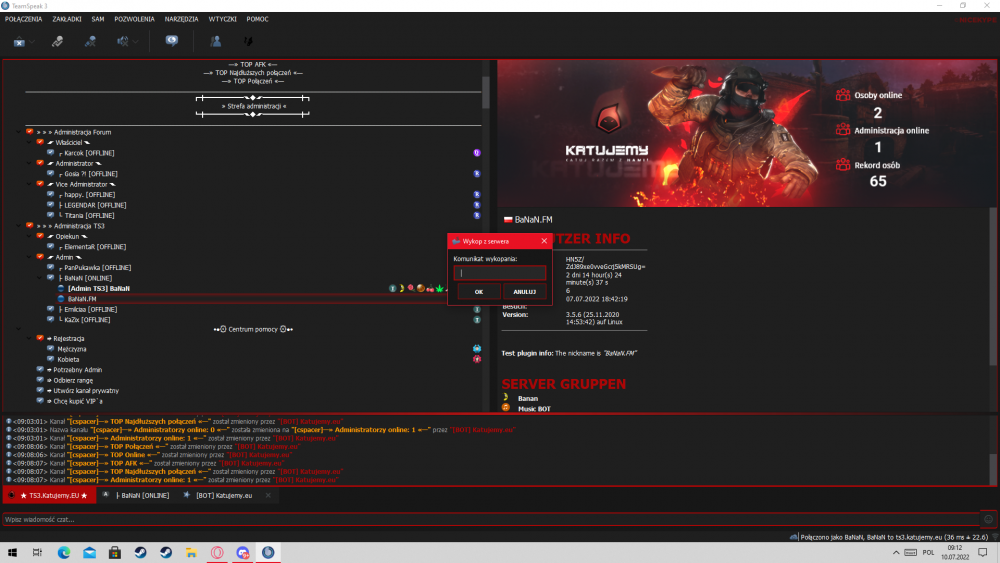Open the POŁĄCZENIA menu

click(x=24, y=19)
